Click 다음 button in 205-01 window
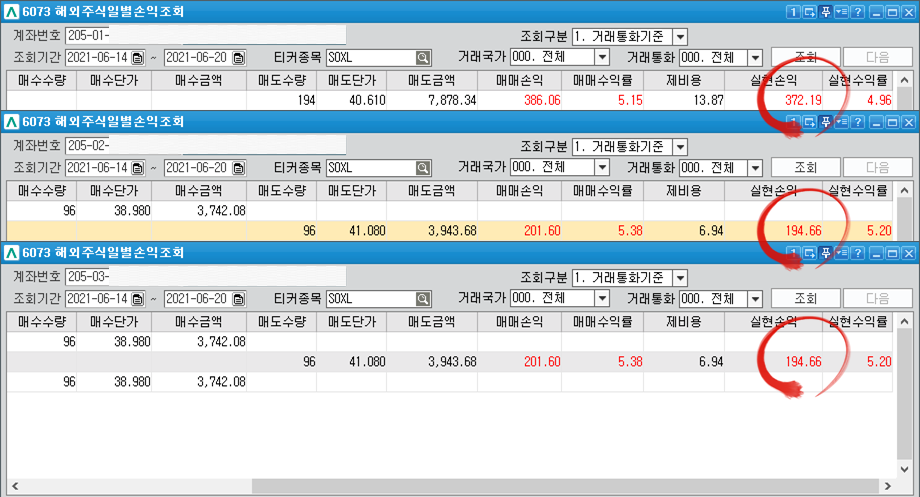The image size is (920, 497). point(877,58)
